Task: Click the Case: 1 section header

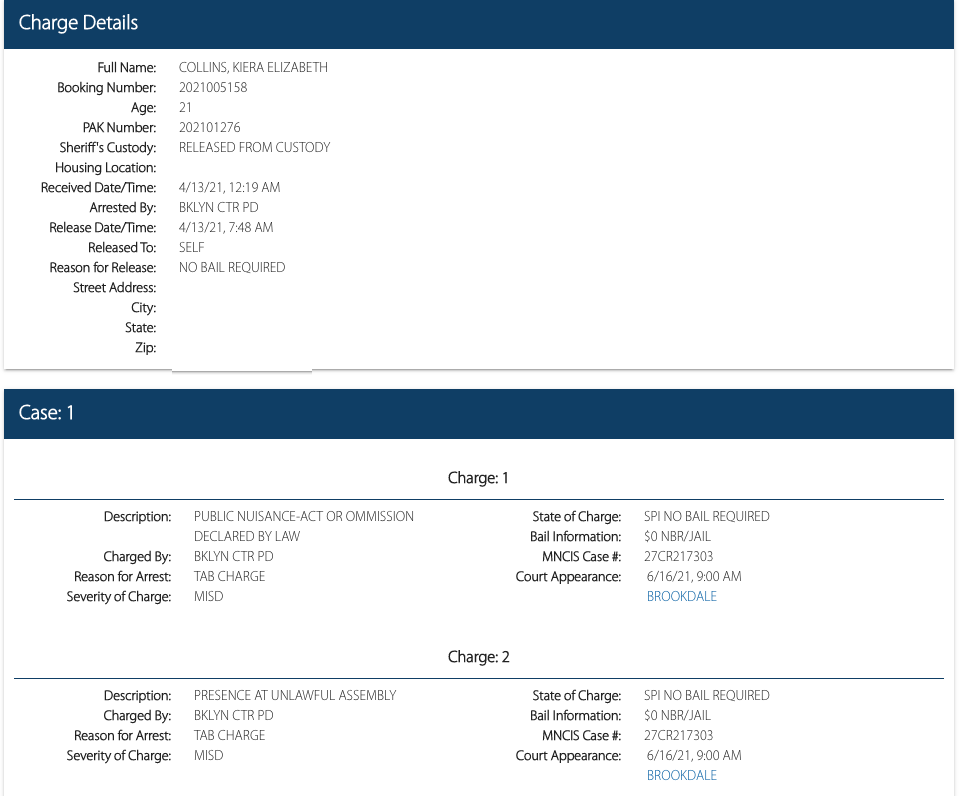Action: [x=479, y=413]
